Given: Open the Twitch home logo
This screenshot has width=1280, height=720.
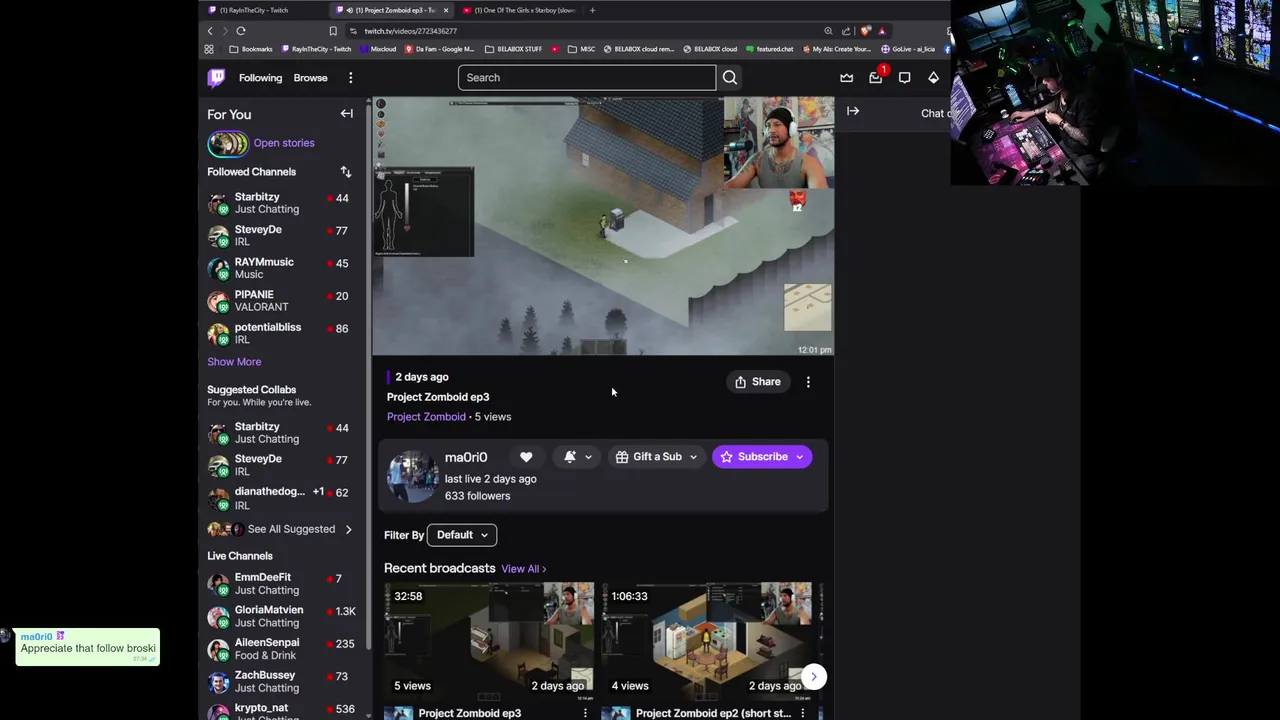Looking at the screenshot, I should pos(216,77).
